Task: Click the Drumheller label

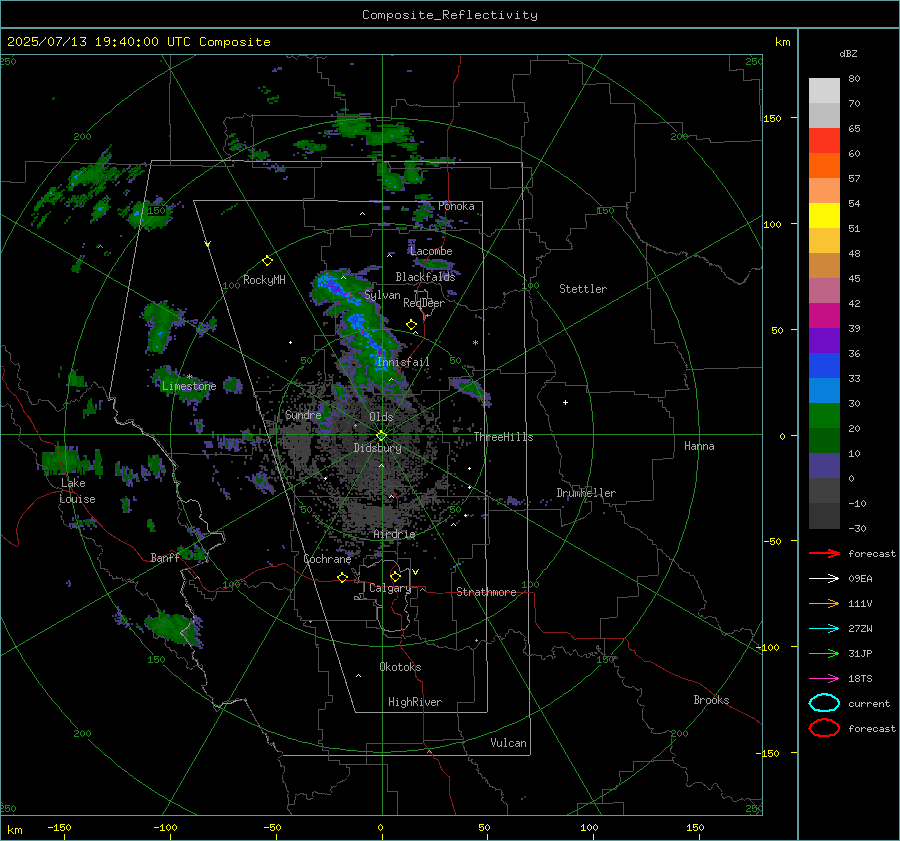Action: [x=586, y=493]
